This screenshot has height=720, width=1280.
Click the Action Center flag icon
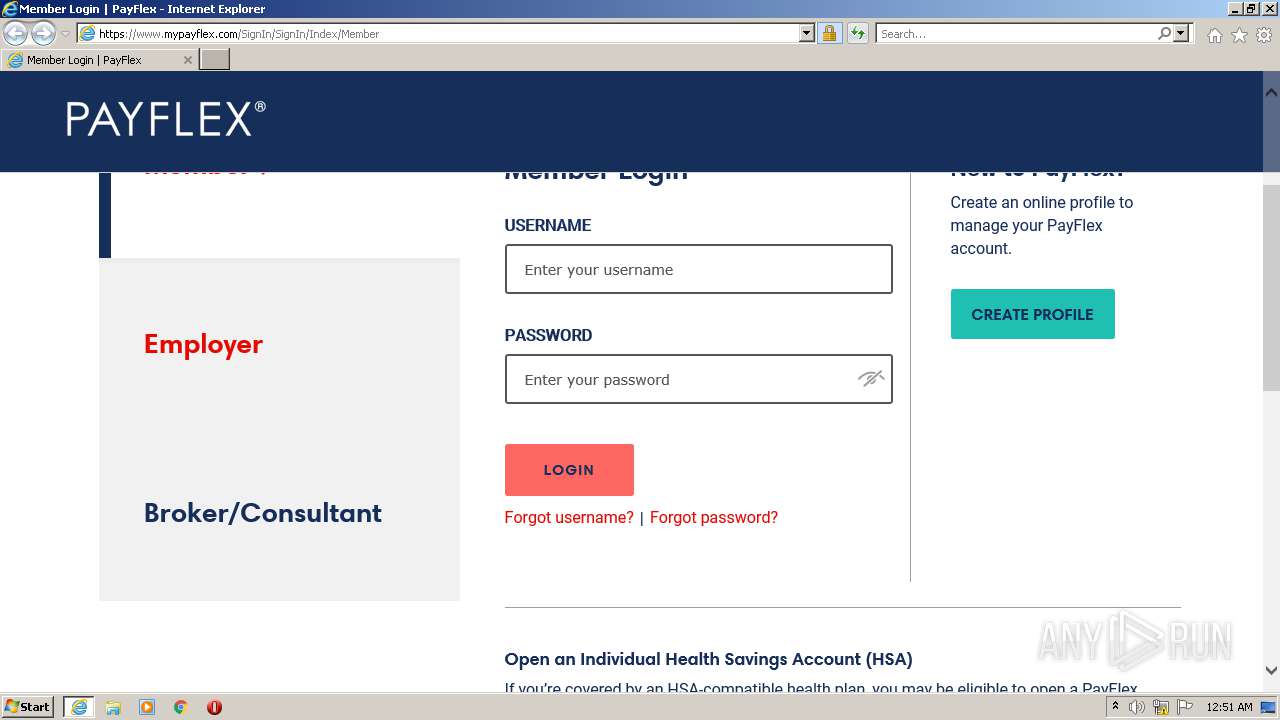click(x=1185, y=707)
